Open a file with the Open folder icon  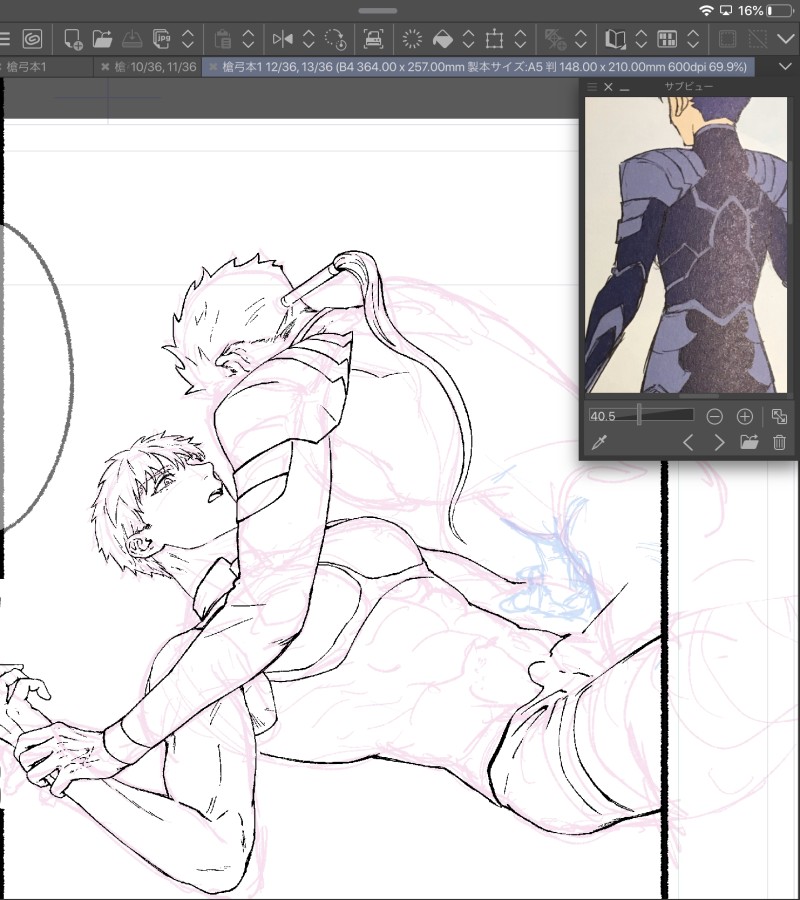102,39
